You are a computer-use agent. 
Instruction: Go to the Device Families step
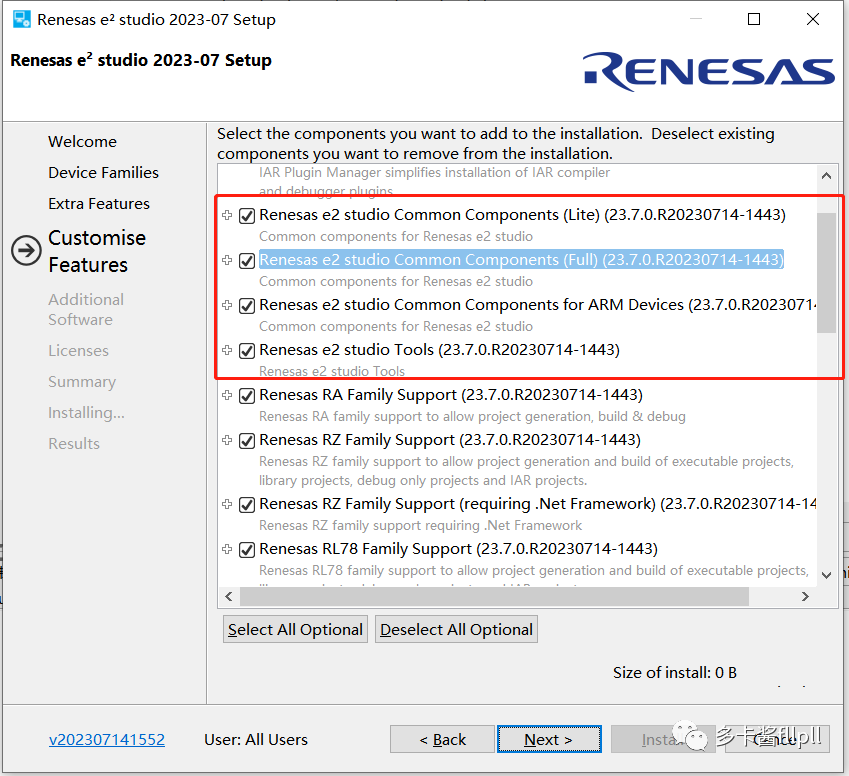(103, 172)
